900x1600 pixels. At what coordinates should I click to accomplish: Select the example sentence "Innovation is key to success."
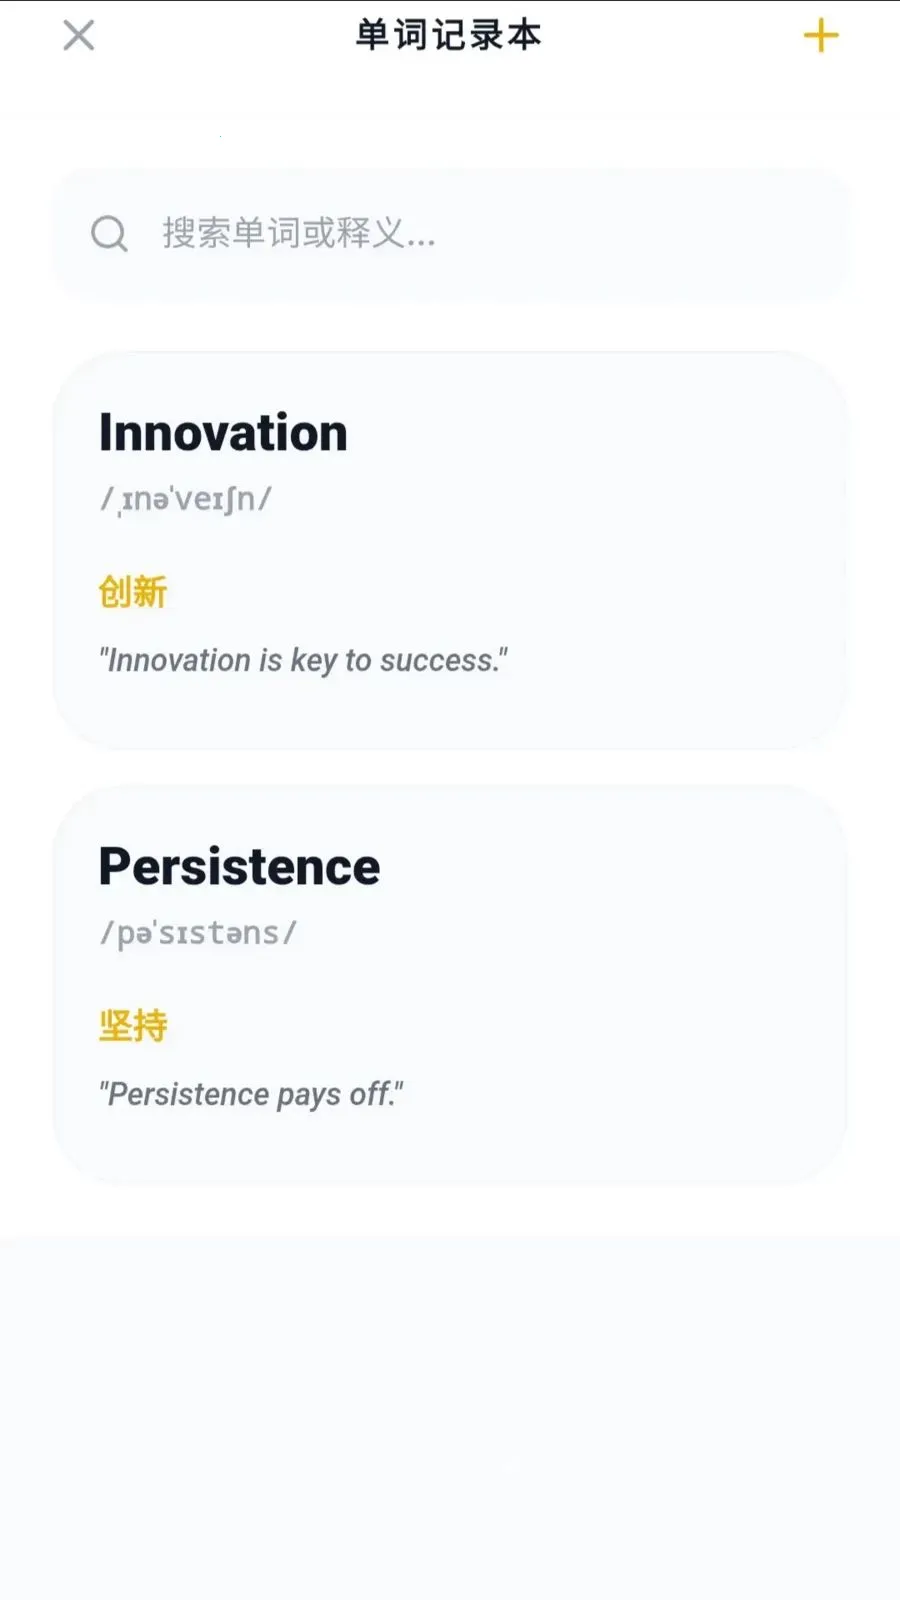303,660
